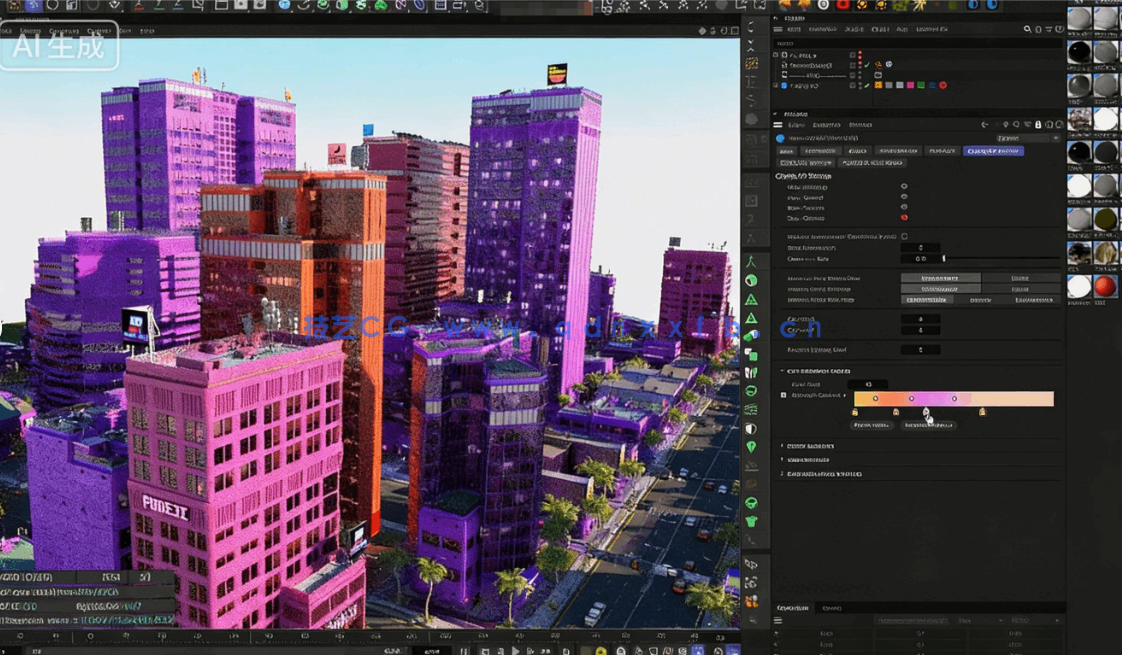The width and height of the screenshot is (1122, 655).
Task: Switch to the highlighted blue tab in Attribute Manager
Action: 995,151
